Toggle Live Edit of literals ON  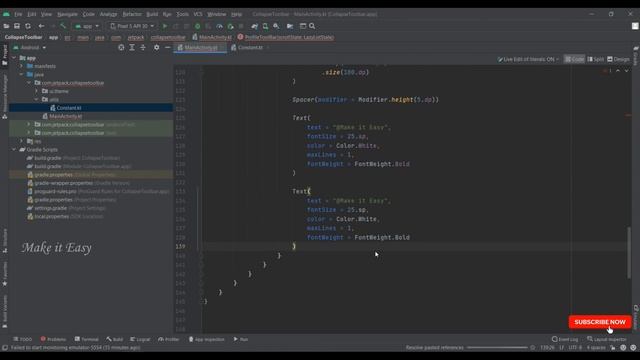pos(528,59)
